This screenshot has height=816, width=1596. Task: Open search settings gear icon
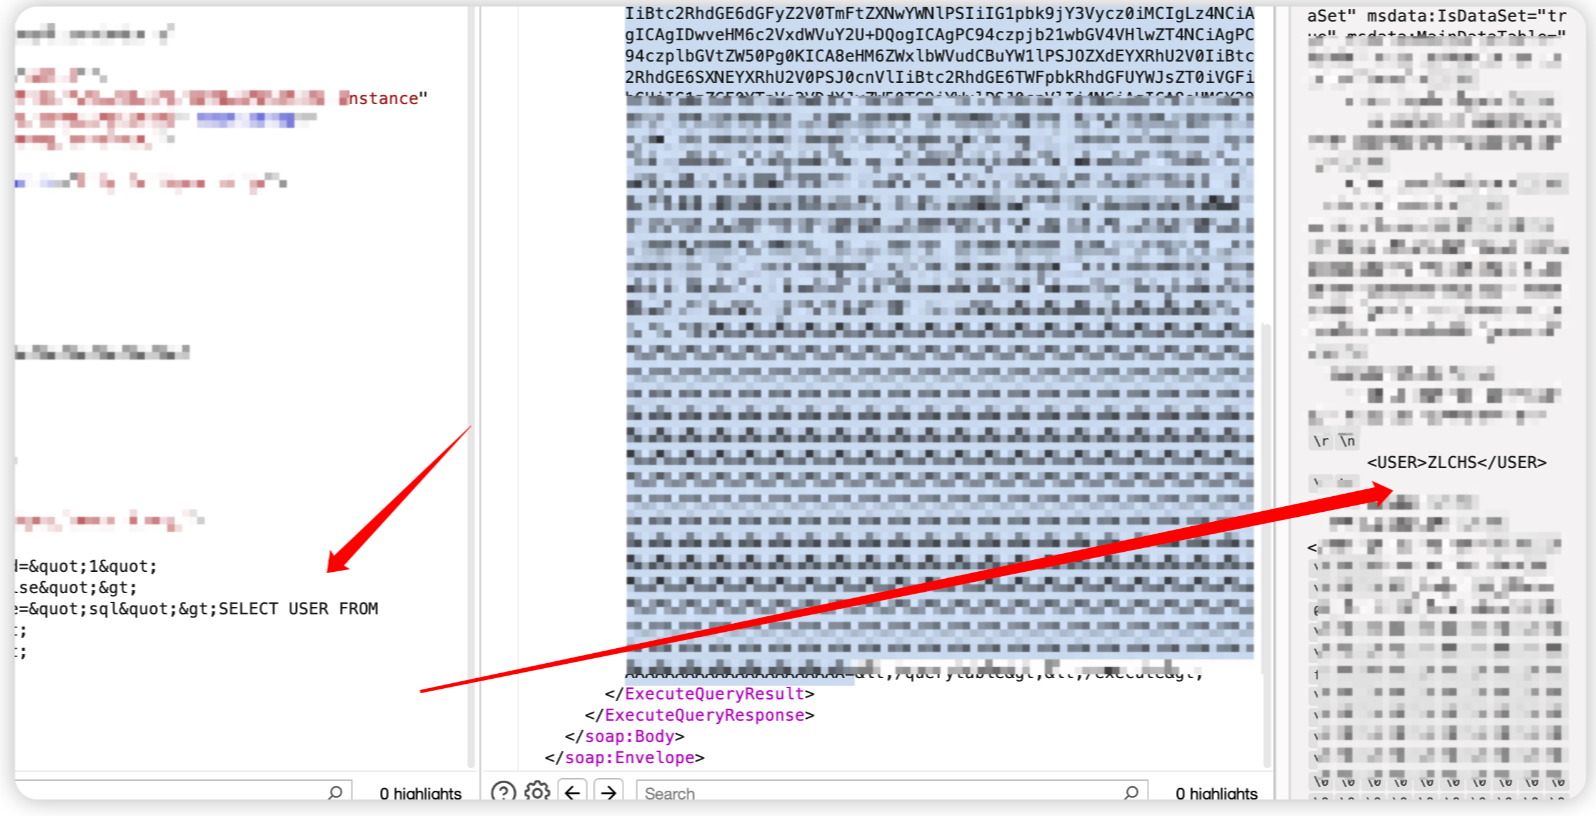point(537,792)
